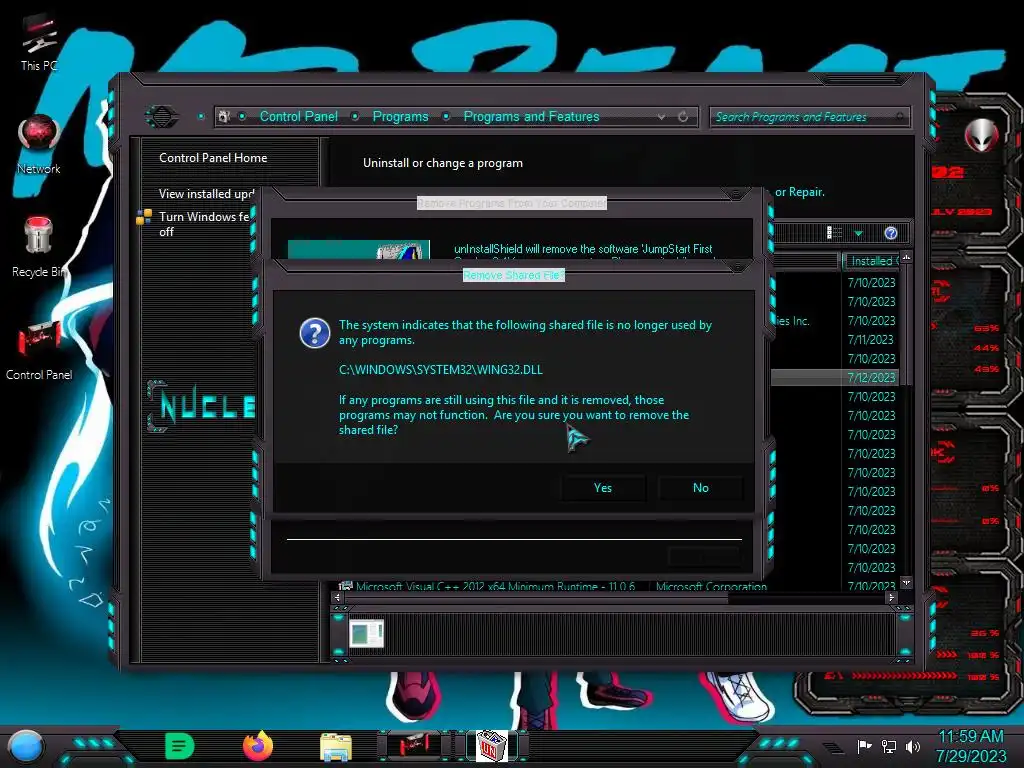This screenshot has width=1024, height=768.
Task: Open the green notes app in taskbar
Action: [179, 746]
